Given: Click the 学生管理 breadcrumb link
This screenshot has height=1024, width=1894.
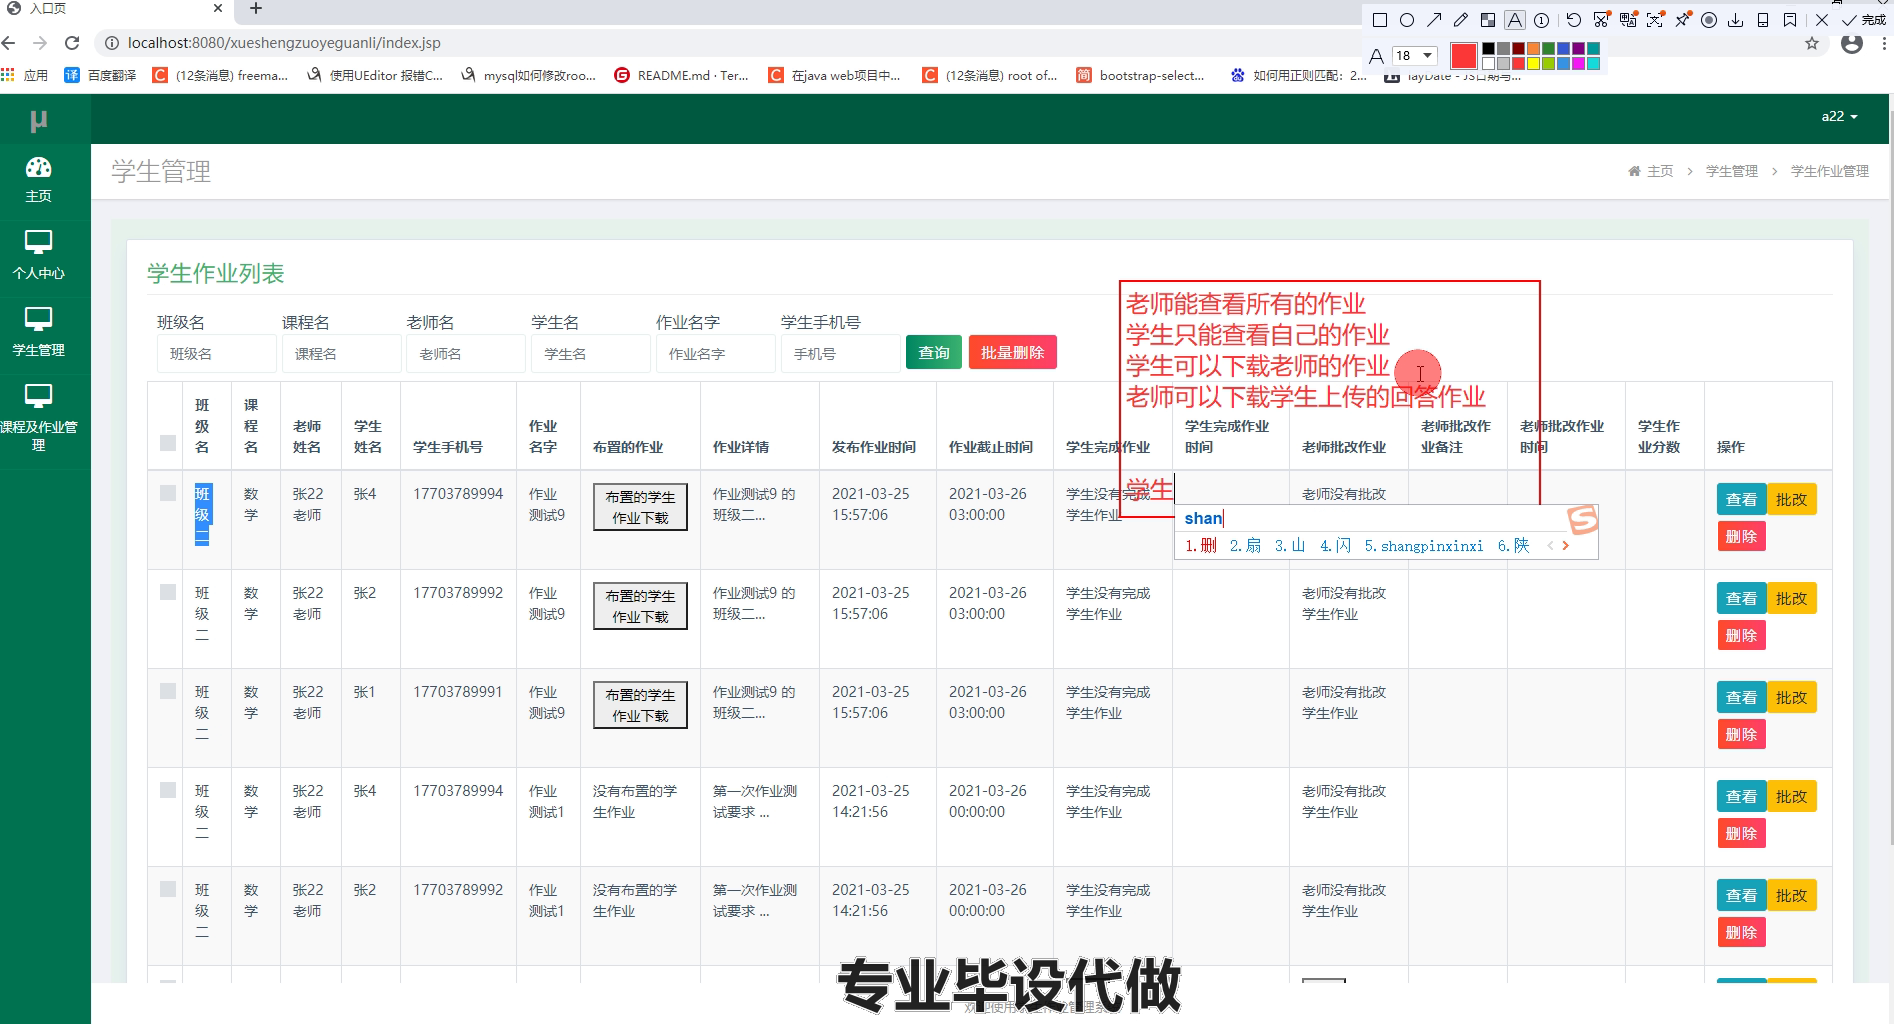Looking at the screenshot, I should [x=1731, y=171].
